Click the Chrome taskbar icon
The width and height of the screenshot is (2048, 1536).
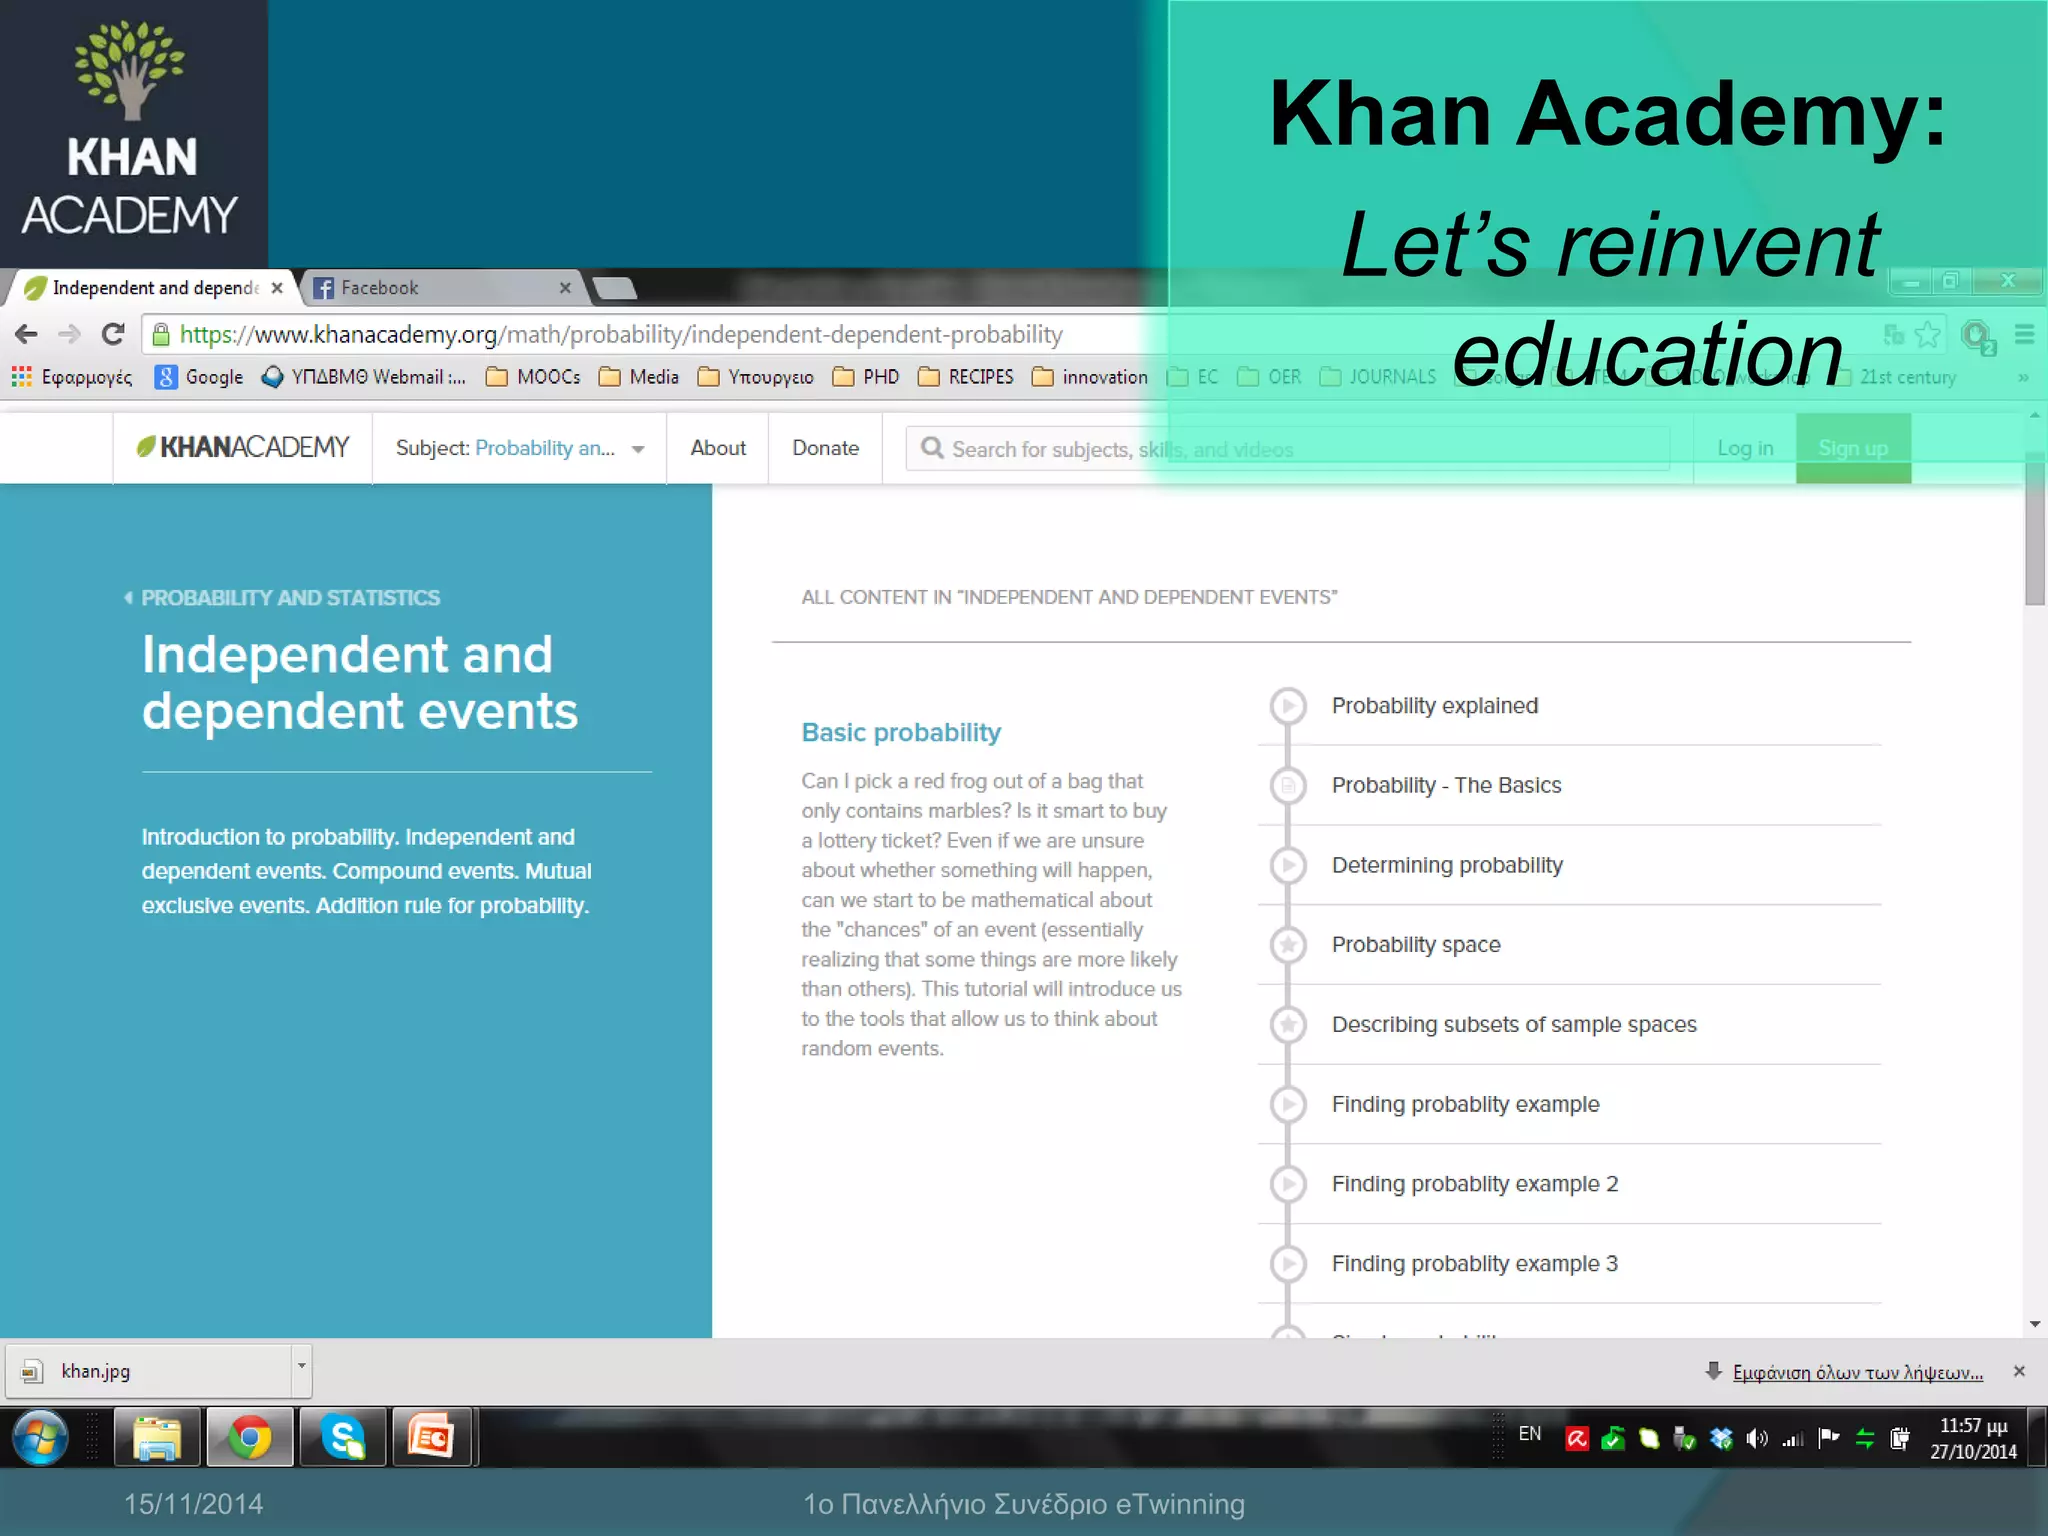tap(250, 1438)
